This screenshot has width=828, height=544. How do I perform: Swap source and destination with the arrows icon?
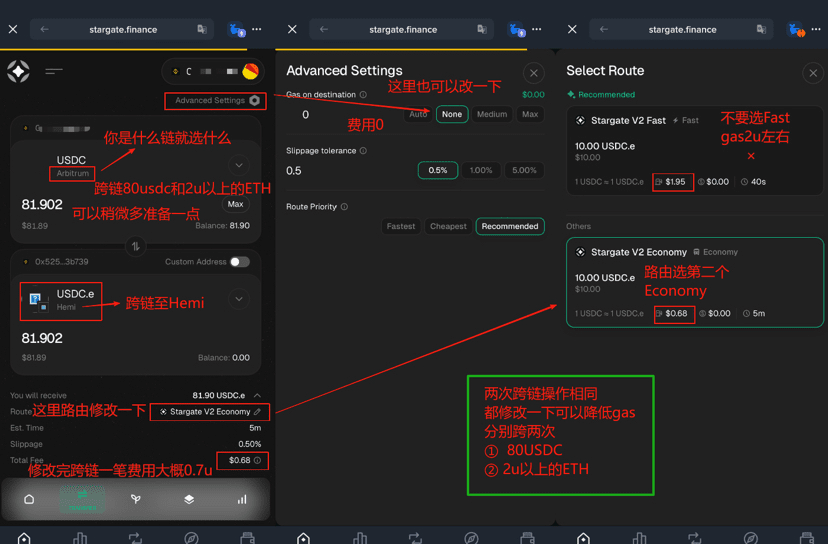tap(136, 246)
